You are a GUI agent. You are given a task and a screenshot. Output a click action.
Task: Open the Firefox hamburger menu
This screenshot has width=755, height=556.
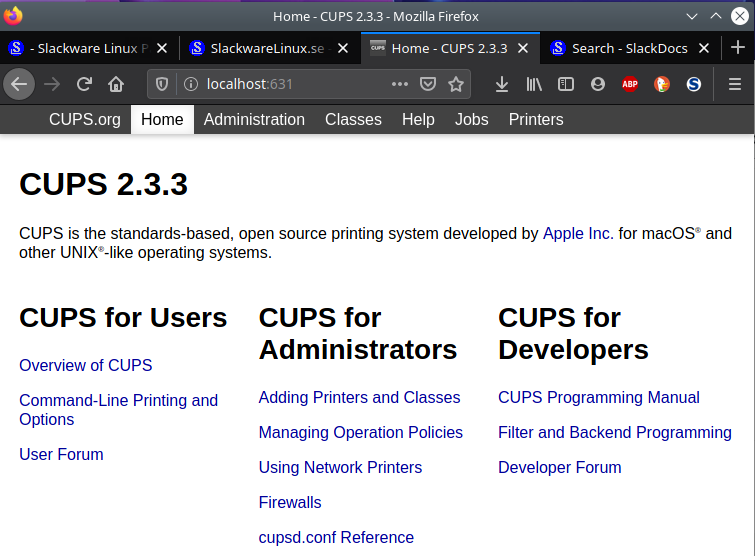[x=735, y=84]
